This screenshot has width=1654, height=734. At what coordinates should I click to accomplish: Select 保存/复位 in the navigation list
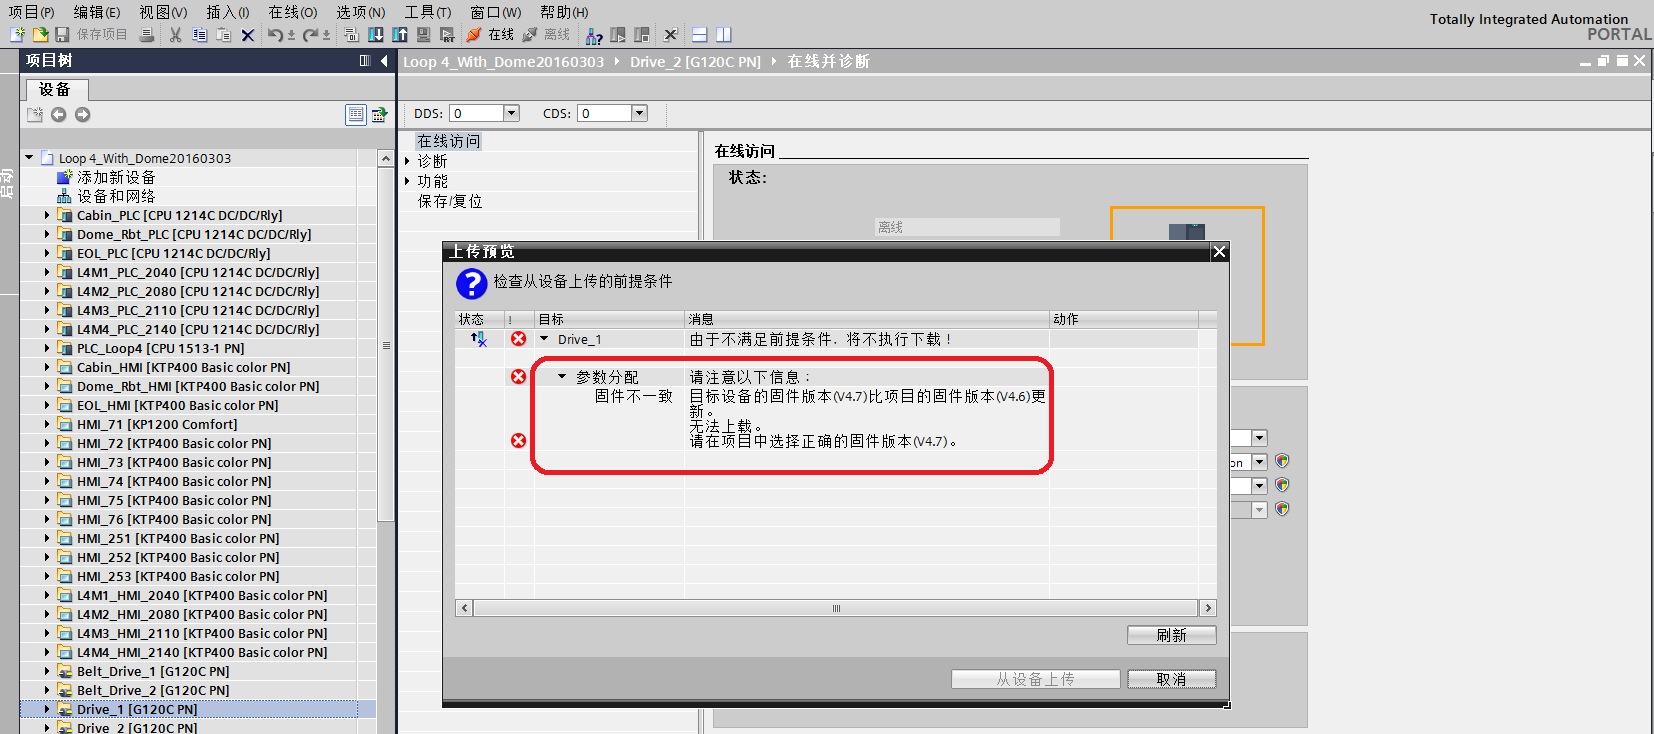[x=450, y=201]
